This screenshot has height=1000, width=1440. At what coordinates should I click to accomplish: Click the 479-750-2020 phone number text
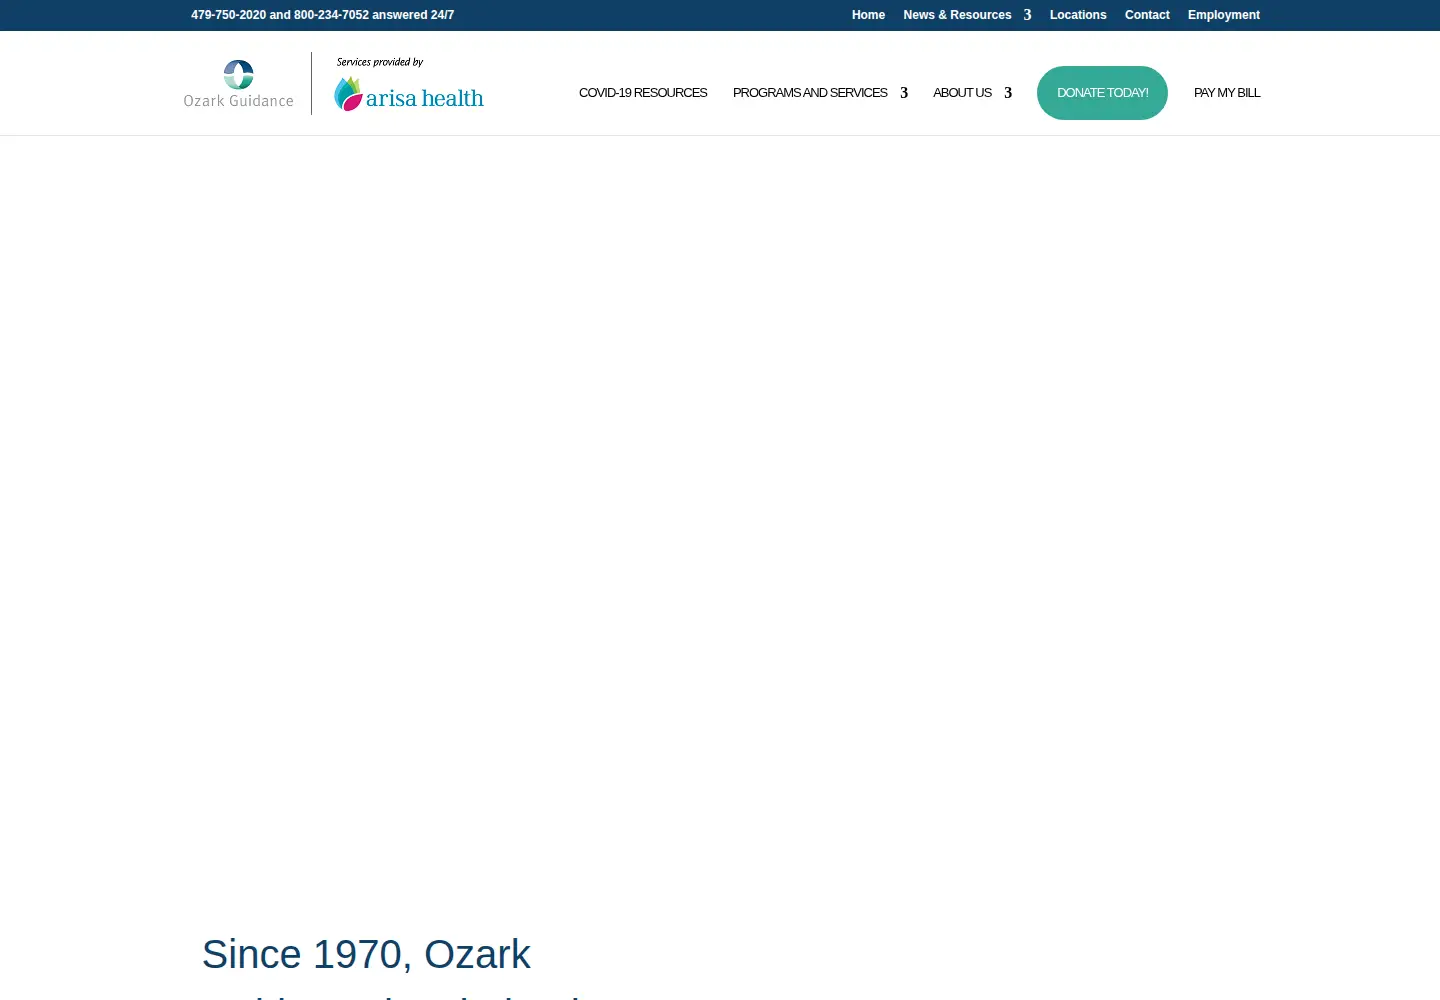[x=228, y=15]
